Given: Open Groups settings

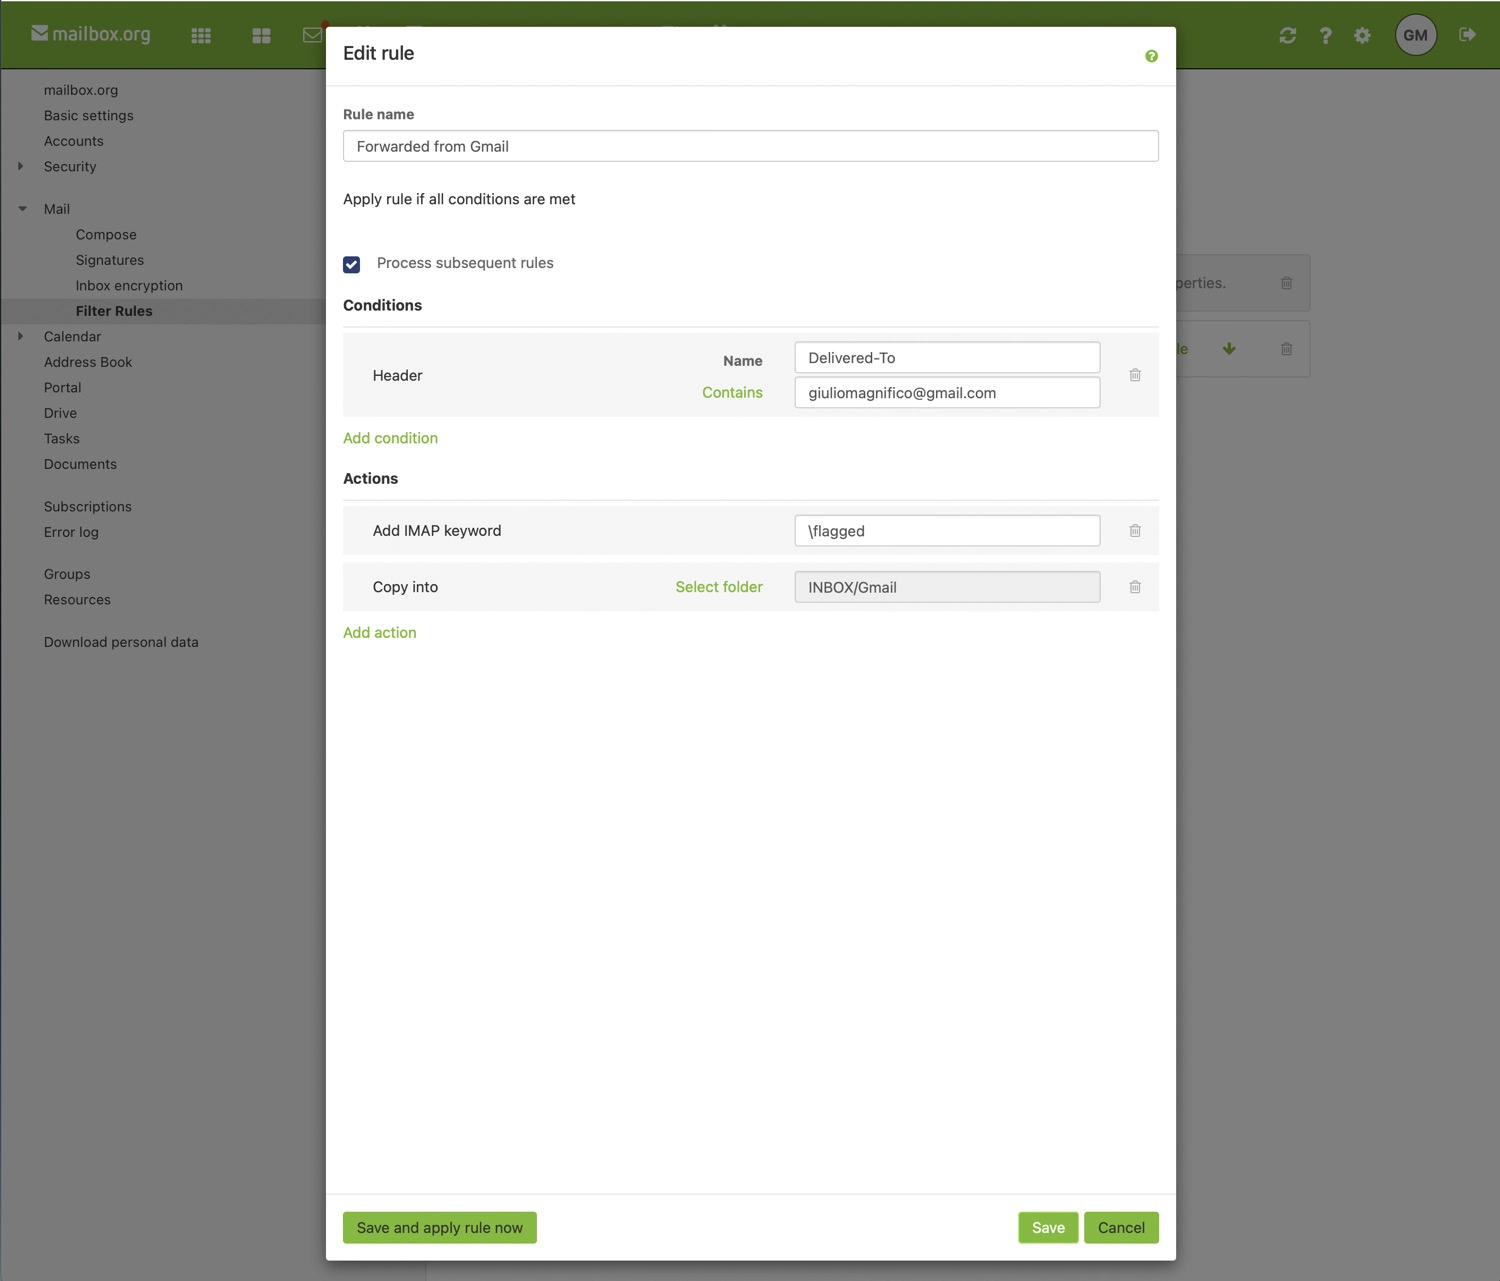Looking at the screenshot, I should [x=67, y=574].
